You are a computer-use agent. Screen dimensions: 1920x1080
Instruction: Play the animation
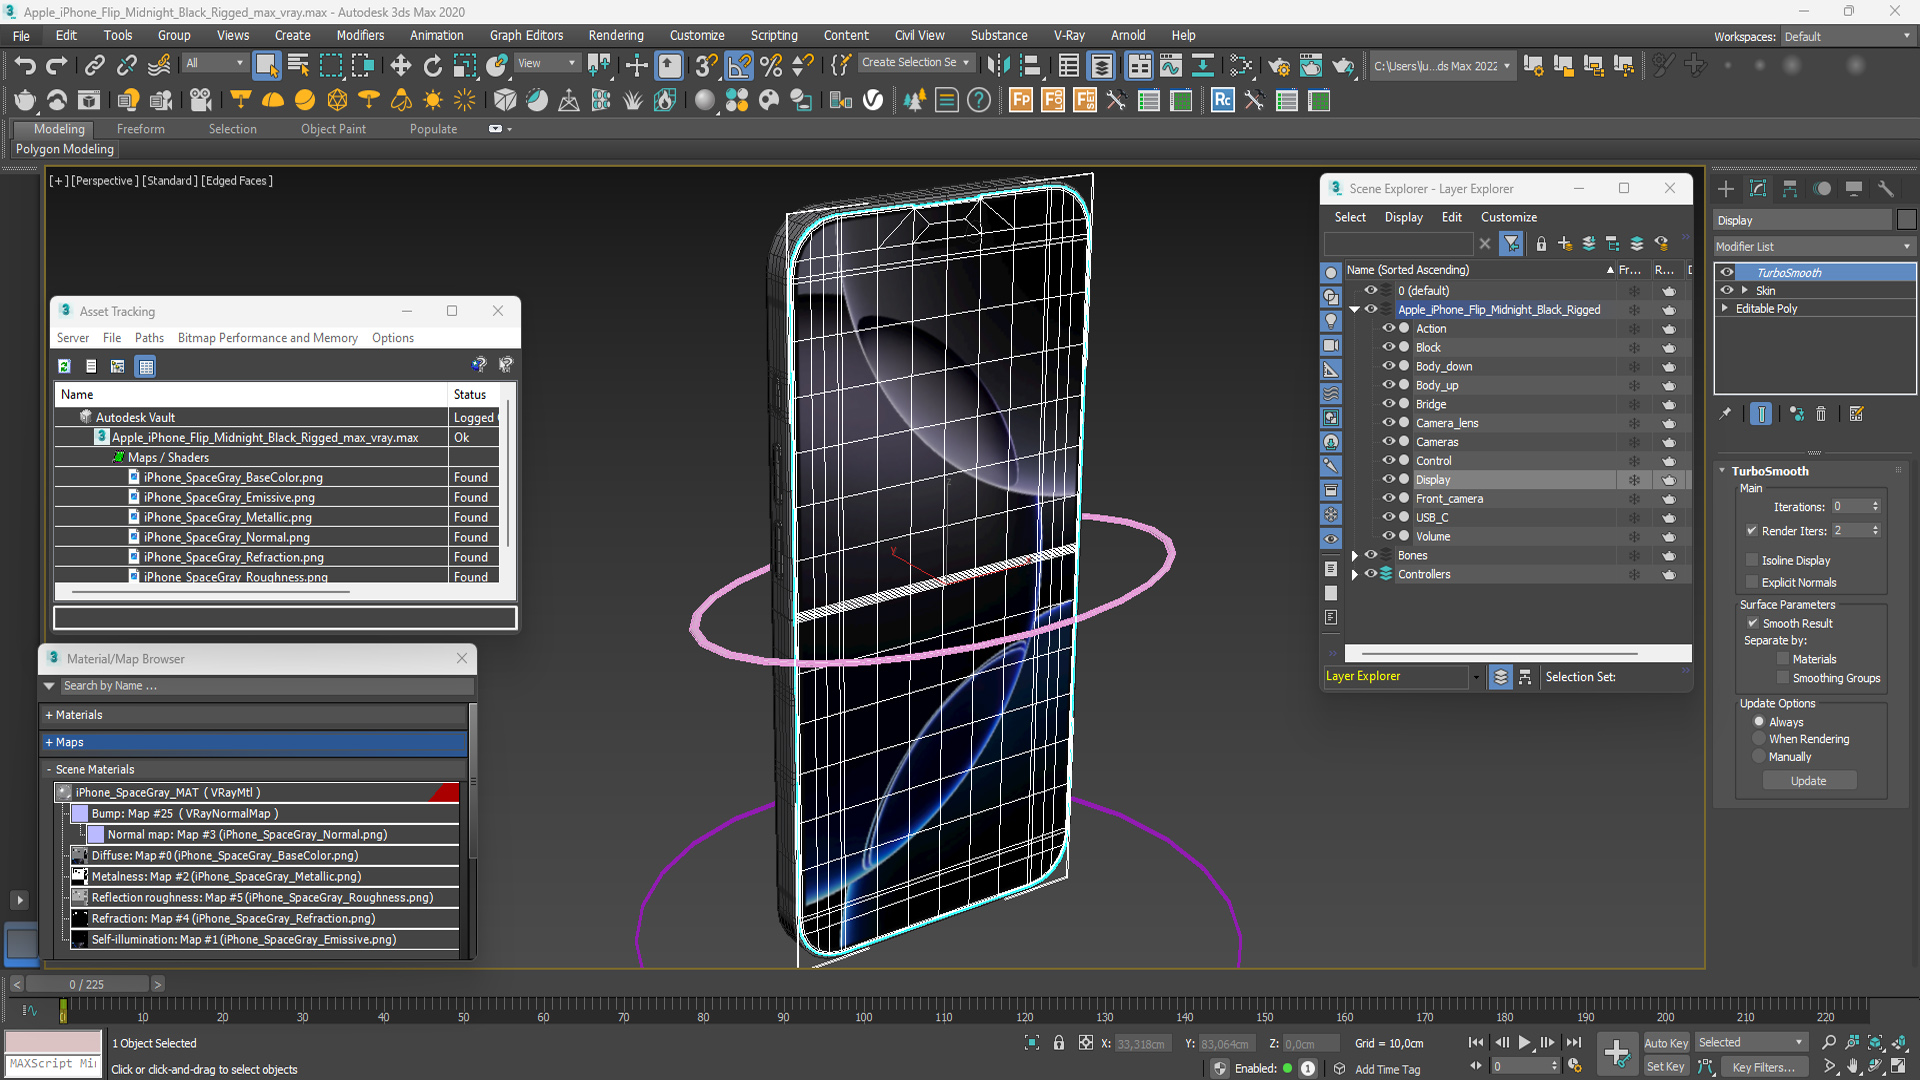[x=1525, y=1043]
